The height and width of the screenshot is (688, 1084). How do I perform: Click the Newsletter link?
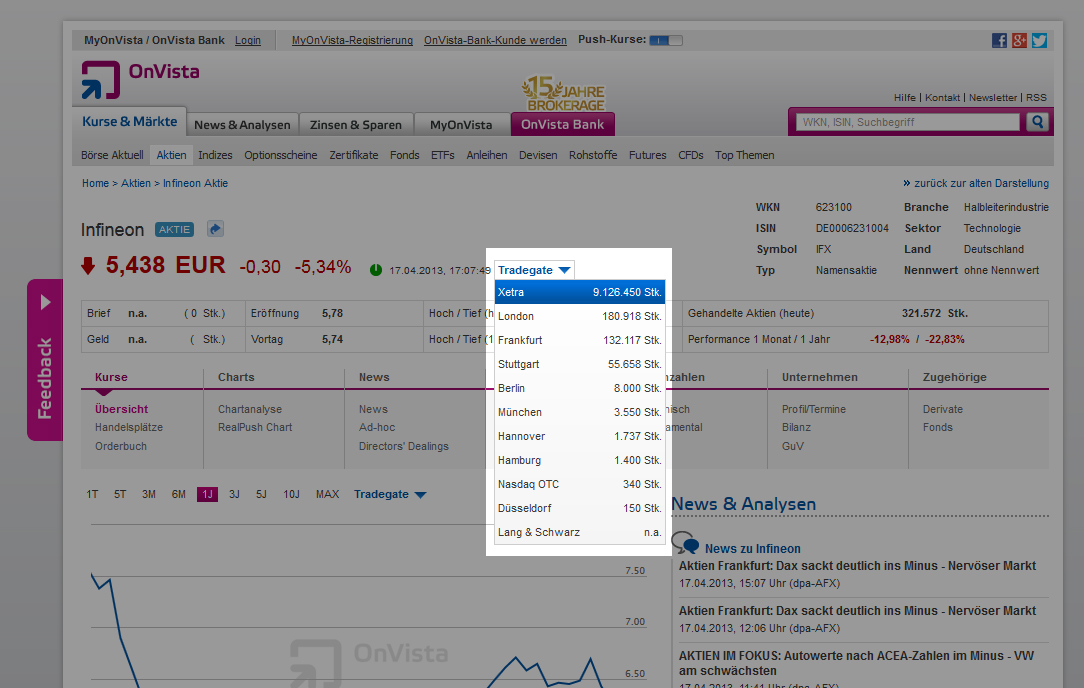993,97
